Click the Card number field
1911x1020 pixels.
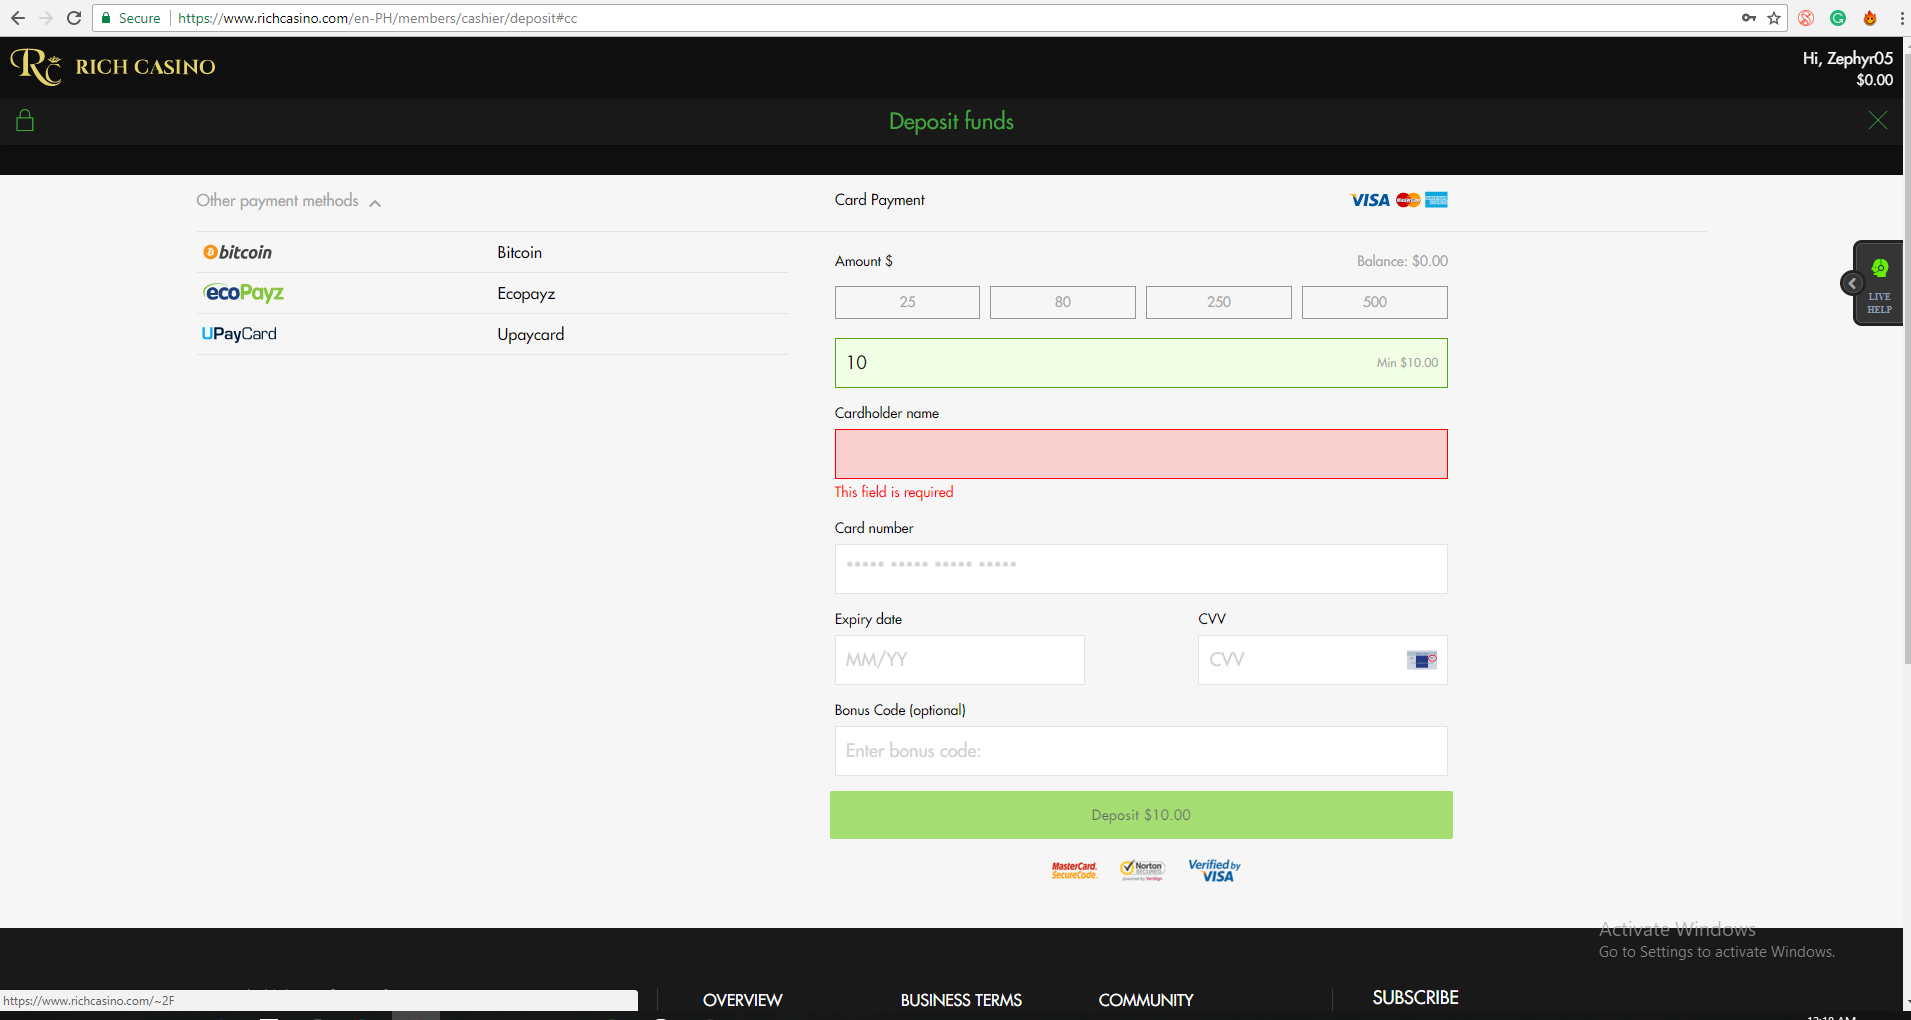(x=1141, y=569)
